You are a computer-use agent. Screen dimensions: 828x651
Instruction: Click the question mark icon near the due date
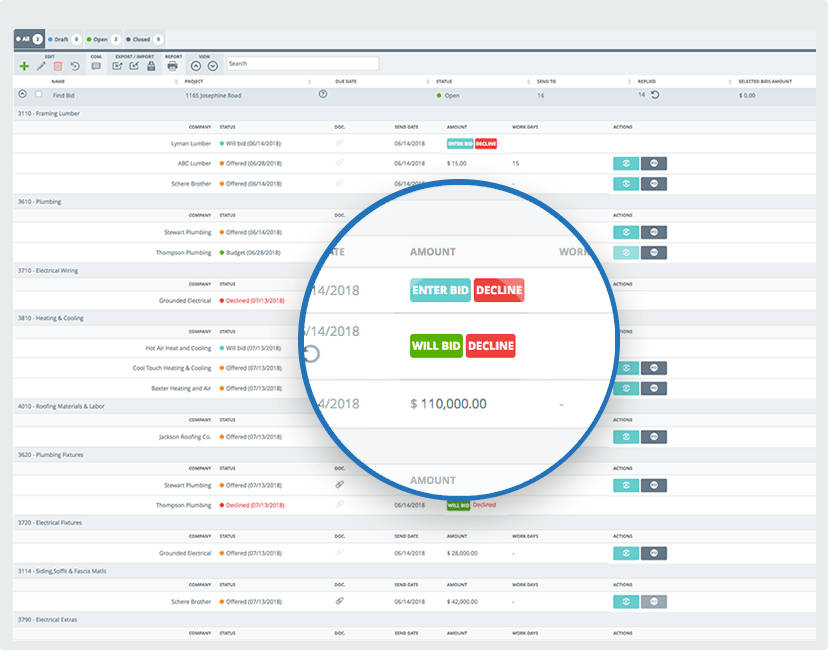pos(321,95)
